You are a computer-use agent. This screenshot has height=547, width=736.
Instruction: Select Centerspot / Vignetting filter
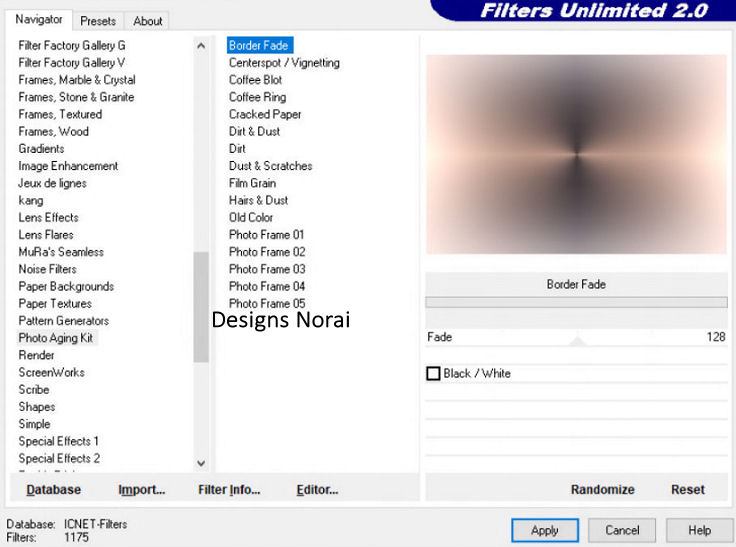(284, 62)
